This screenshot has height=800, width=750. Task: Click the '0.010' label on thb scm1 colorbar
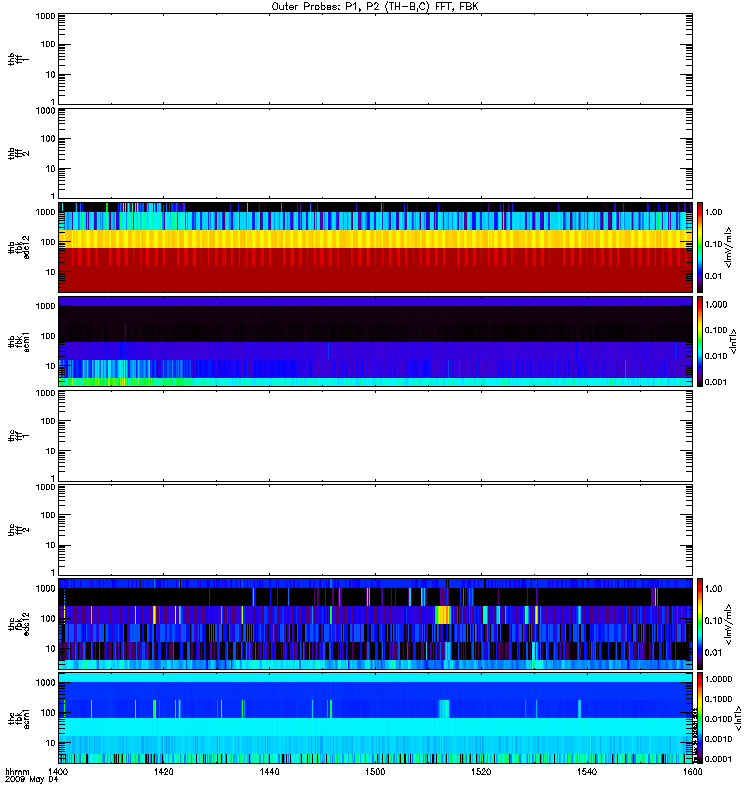[716, 356]
